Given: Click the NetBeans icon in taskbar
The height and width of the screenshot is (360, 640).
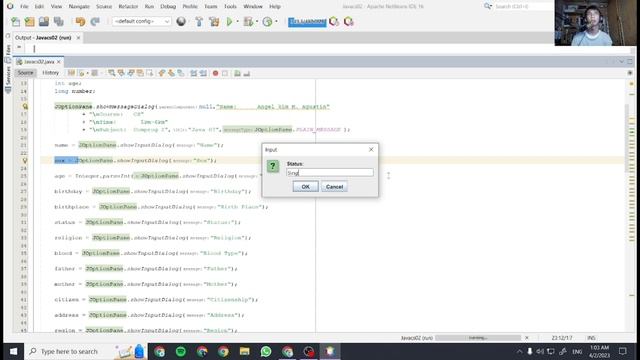Looking at the screenshot, I should [x=330, y=351].
